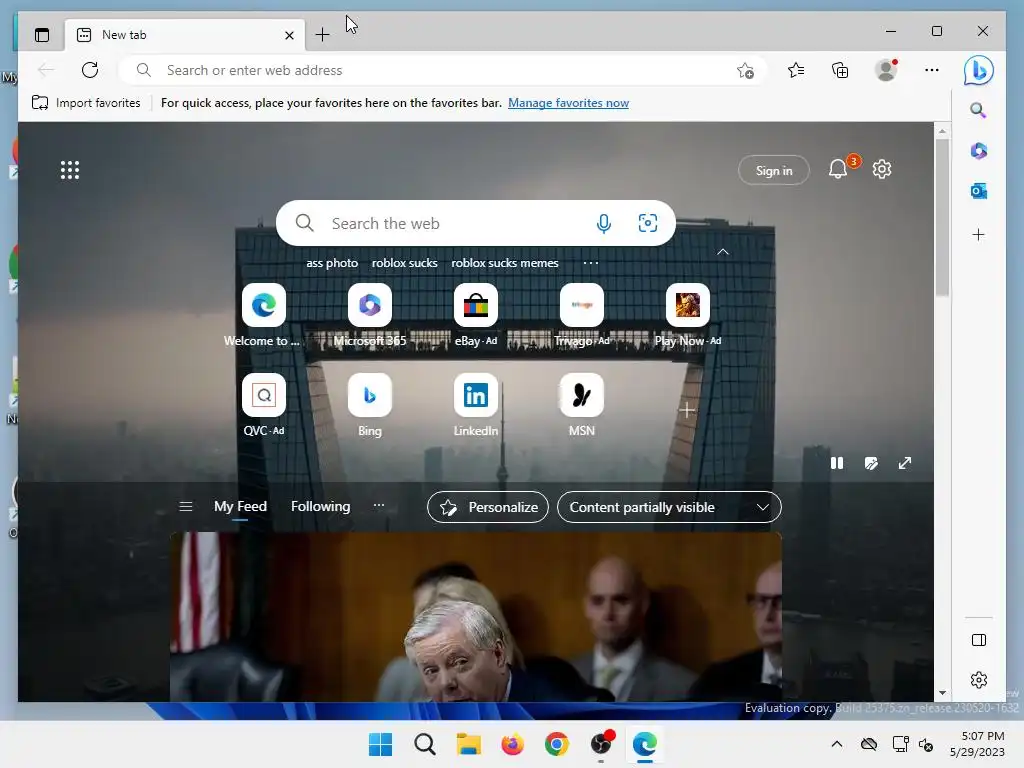Start voice search microphone icon
Image resolution: width=1024 pixels, height=768 pixels.
tap(604, 223)
